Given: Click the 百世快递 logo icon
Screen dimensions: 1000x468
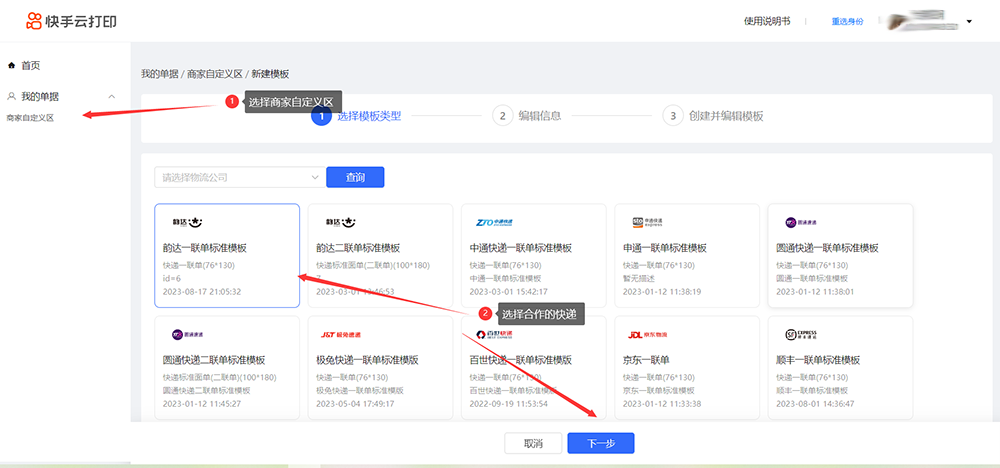Looking at the screenshot, I should click(494, 335).
